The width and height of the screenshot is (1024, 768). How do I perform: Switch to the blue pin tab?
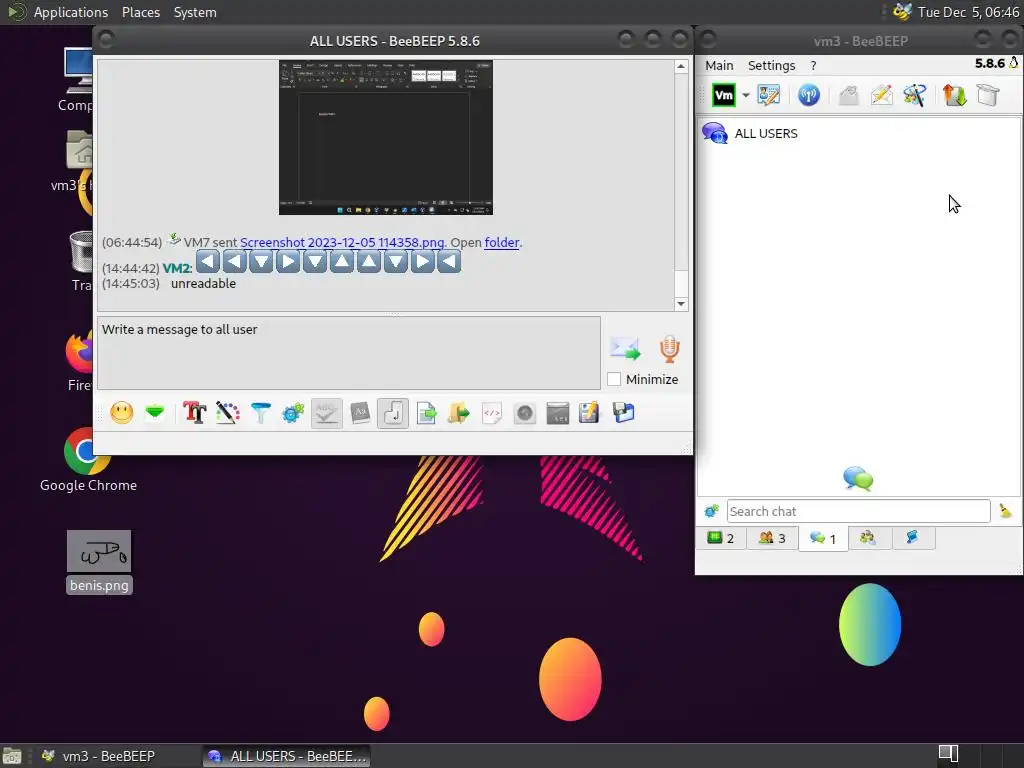point(912,538)
